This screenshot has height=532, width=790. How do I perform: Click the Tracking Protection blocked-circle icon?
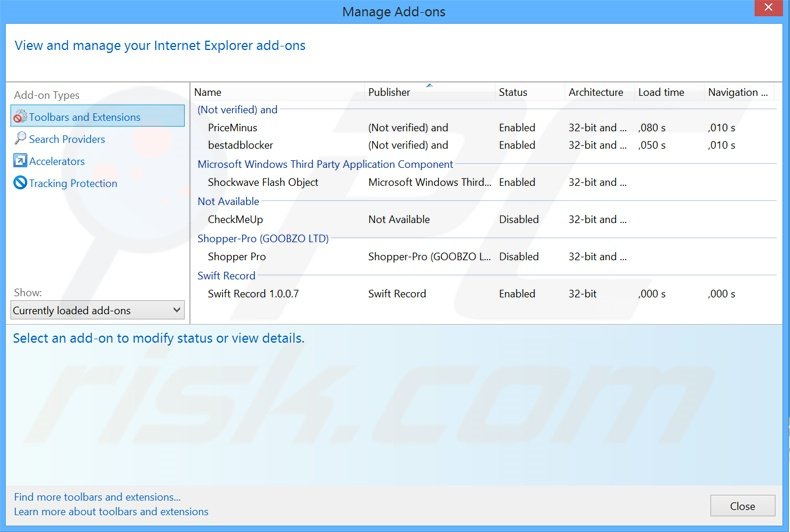[x=20, y=182]
